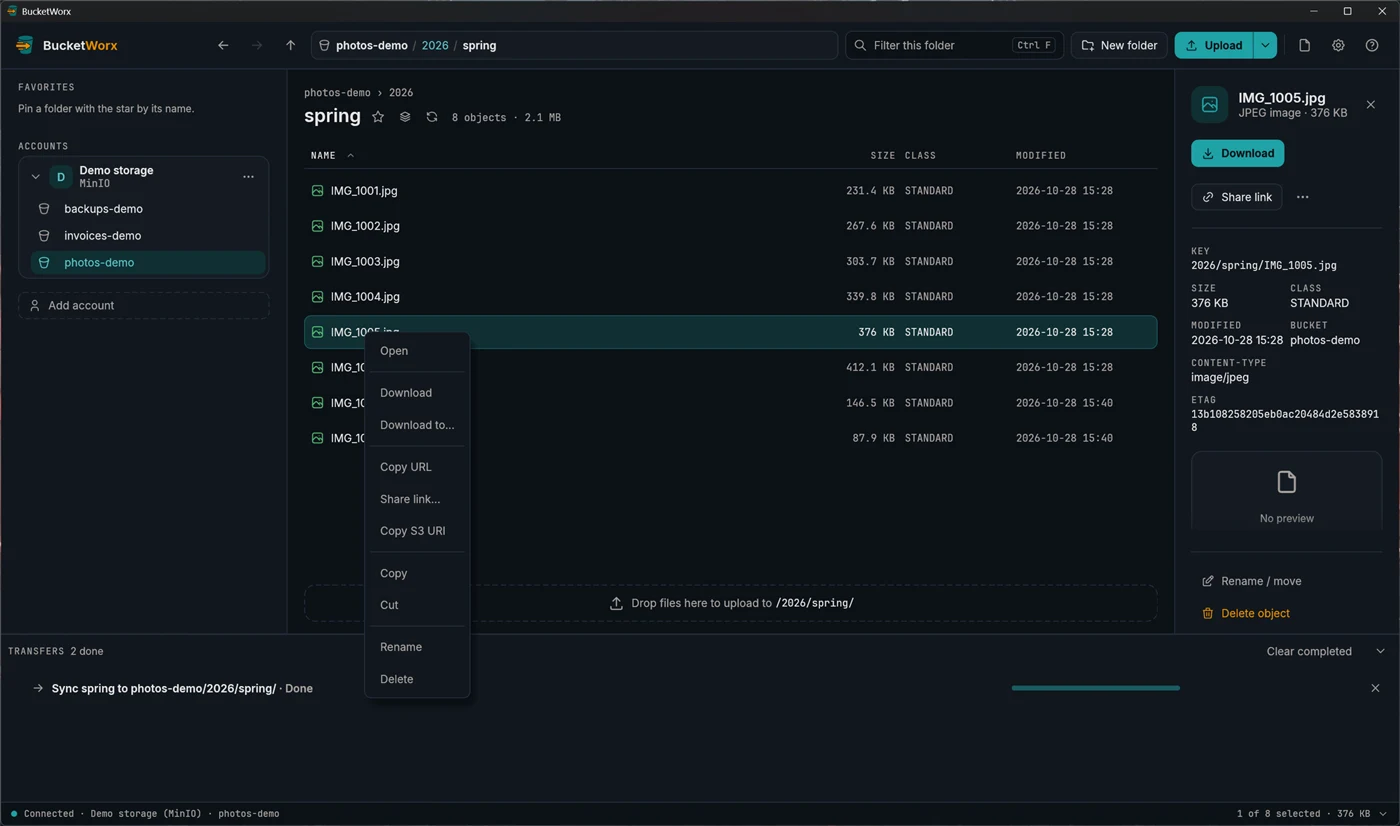Open the help question mark icon
The width and height of the screenshot is (1400, 826).
click(x=1372, y=45)
